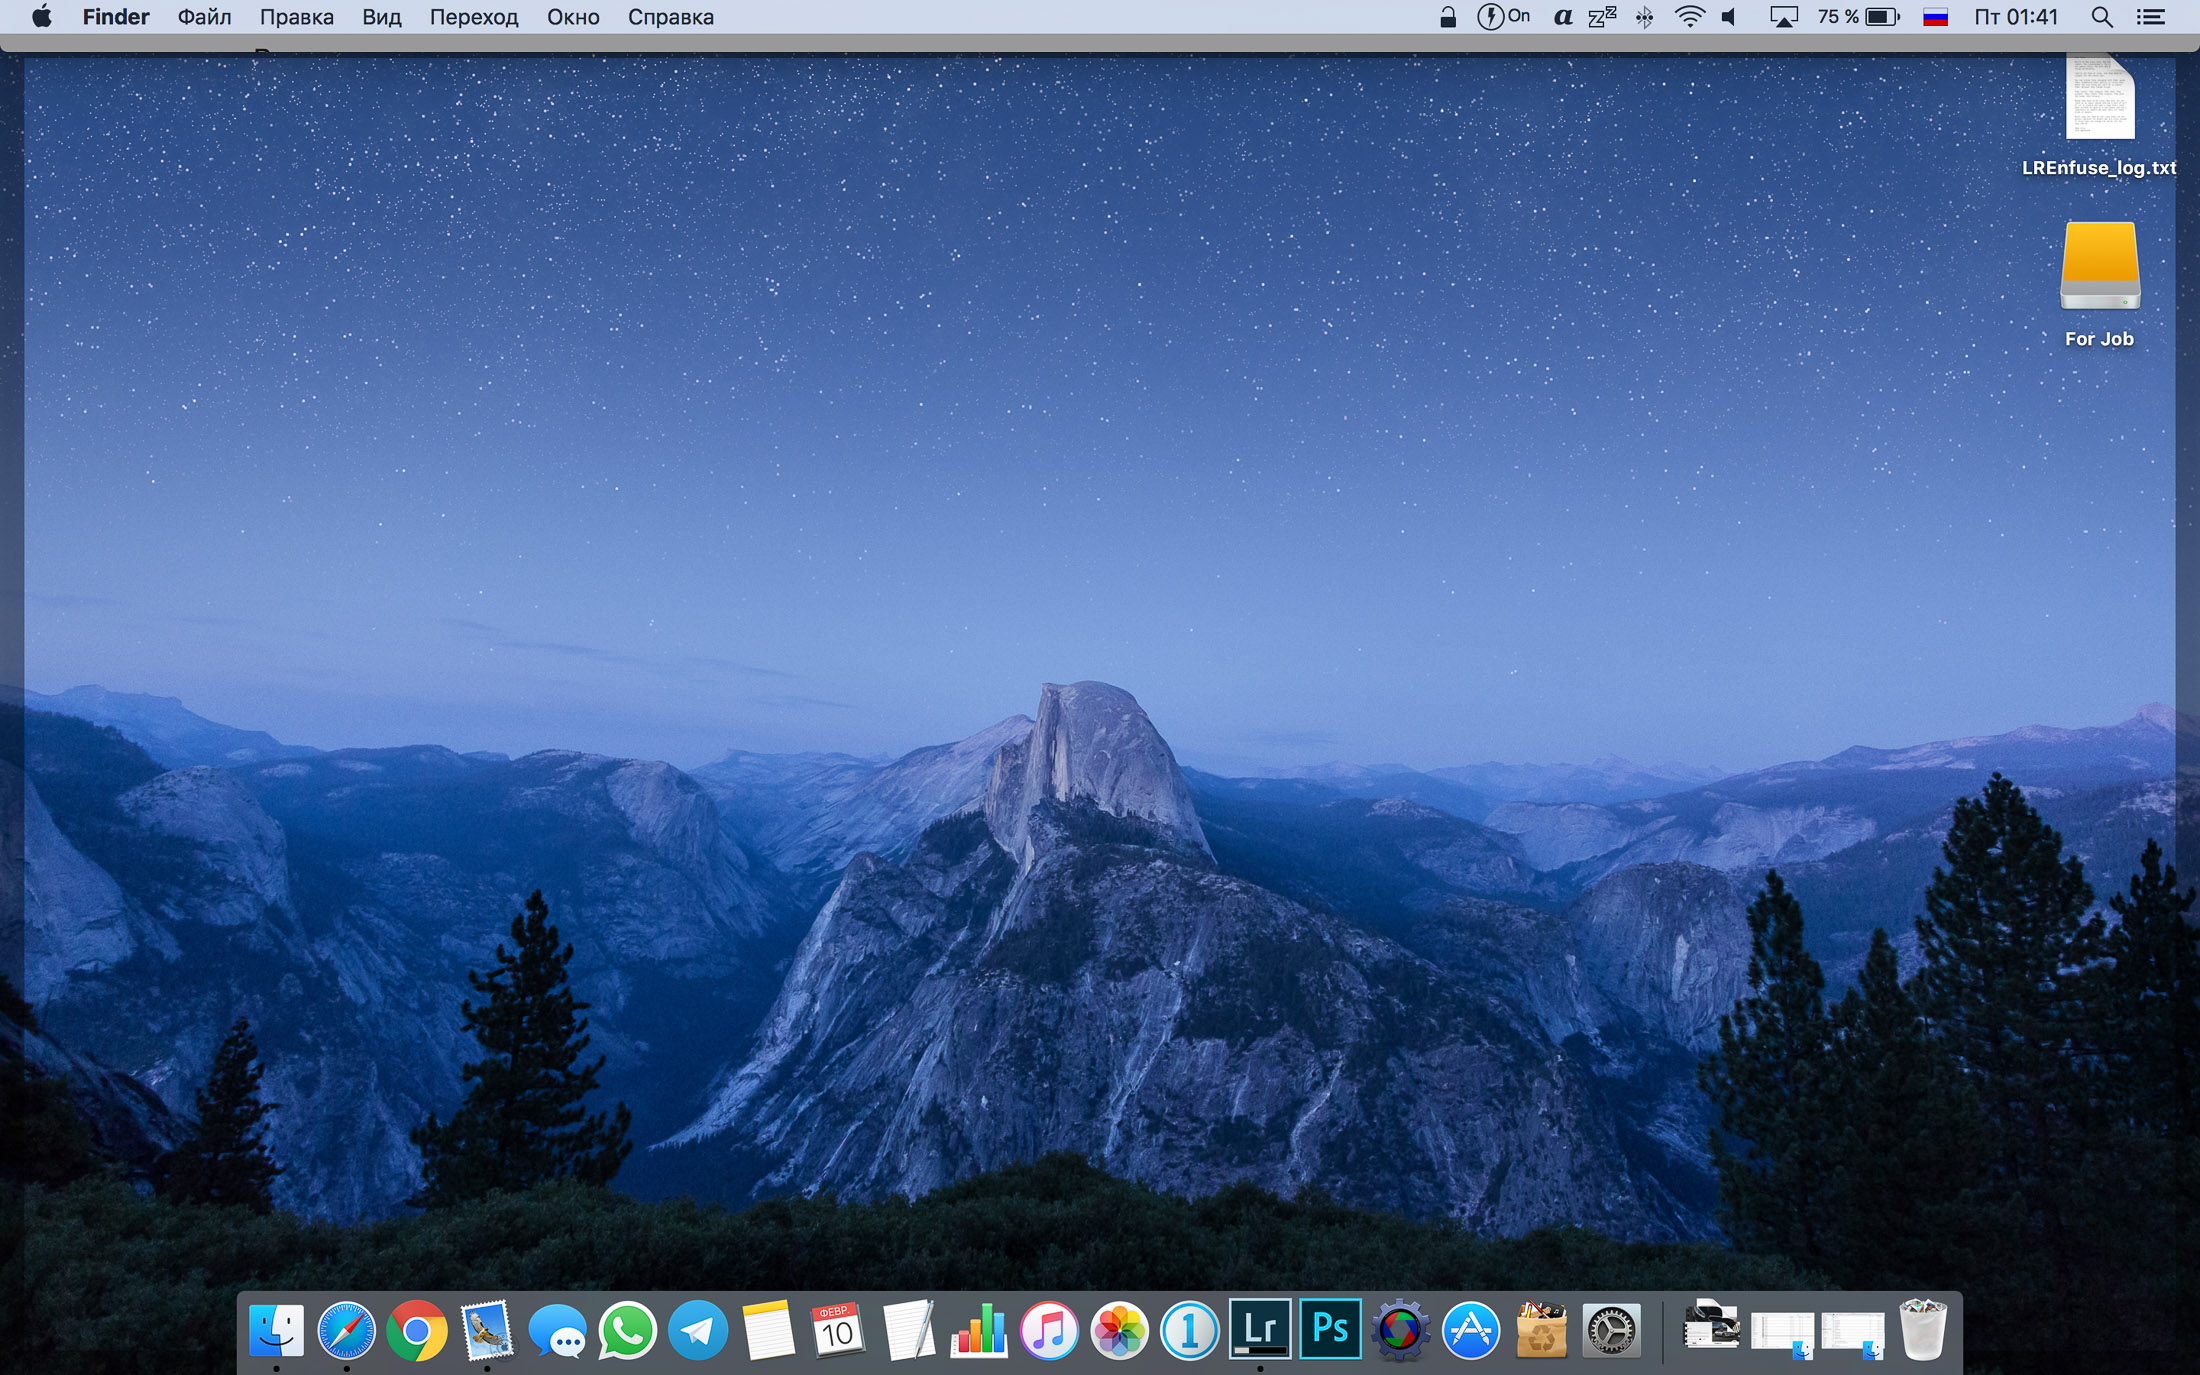Open 1Password in the dock
Image resolution: width=2200 pixels, height=1375 pixels.
pos(1189,1331)
